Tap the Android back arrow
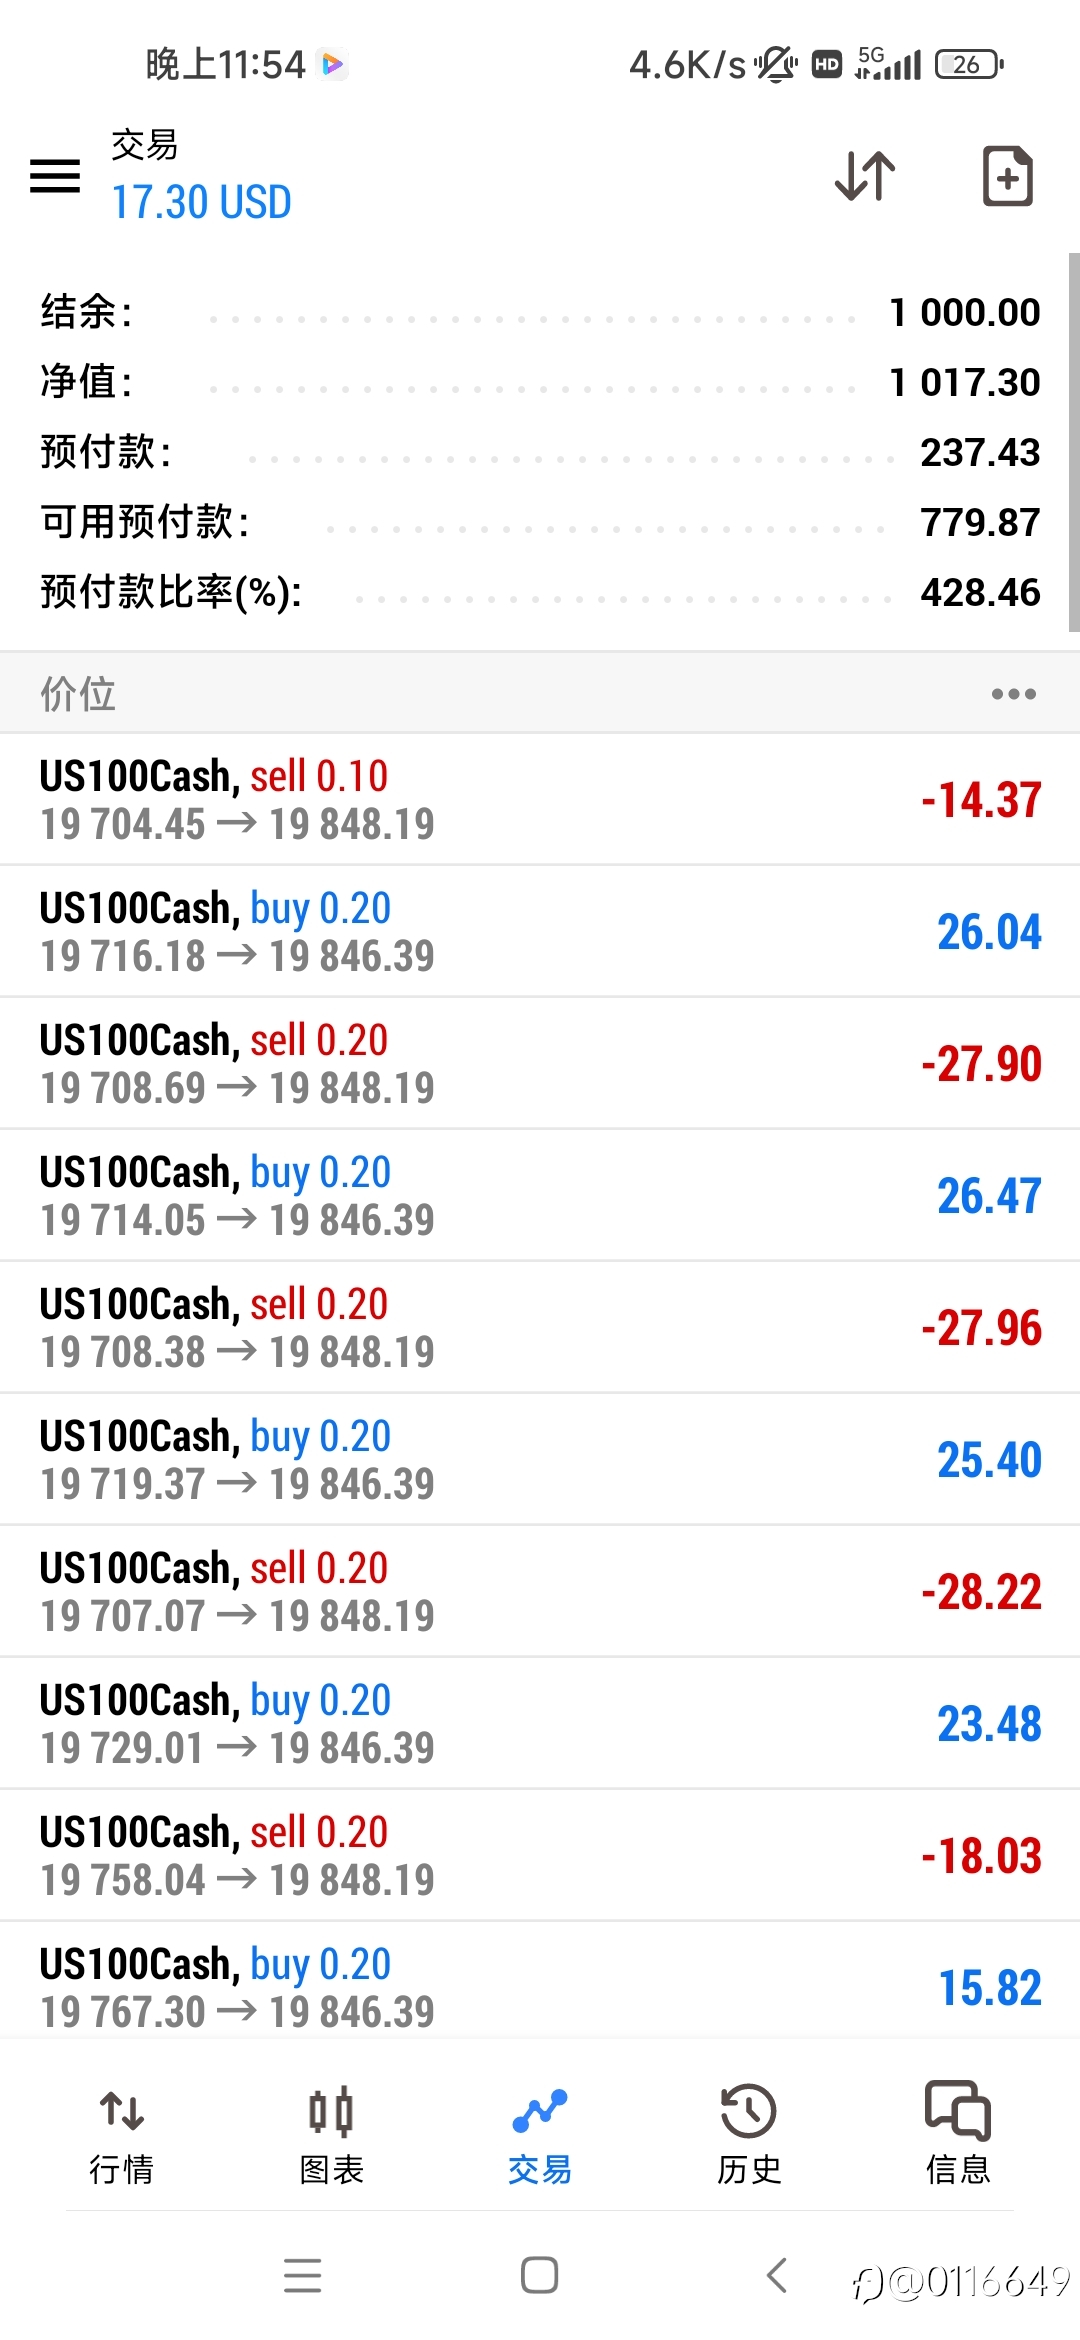1080x2340 pixels. point(777,2275)
